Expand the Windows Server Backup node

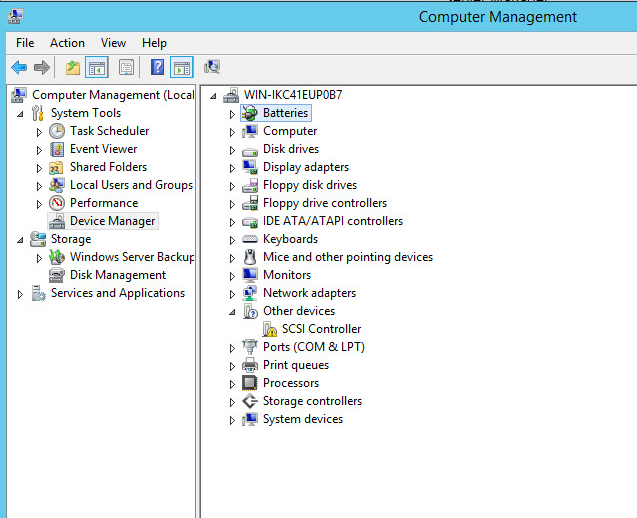click(x=39, y=258)
